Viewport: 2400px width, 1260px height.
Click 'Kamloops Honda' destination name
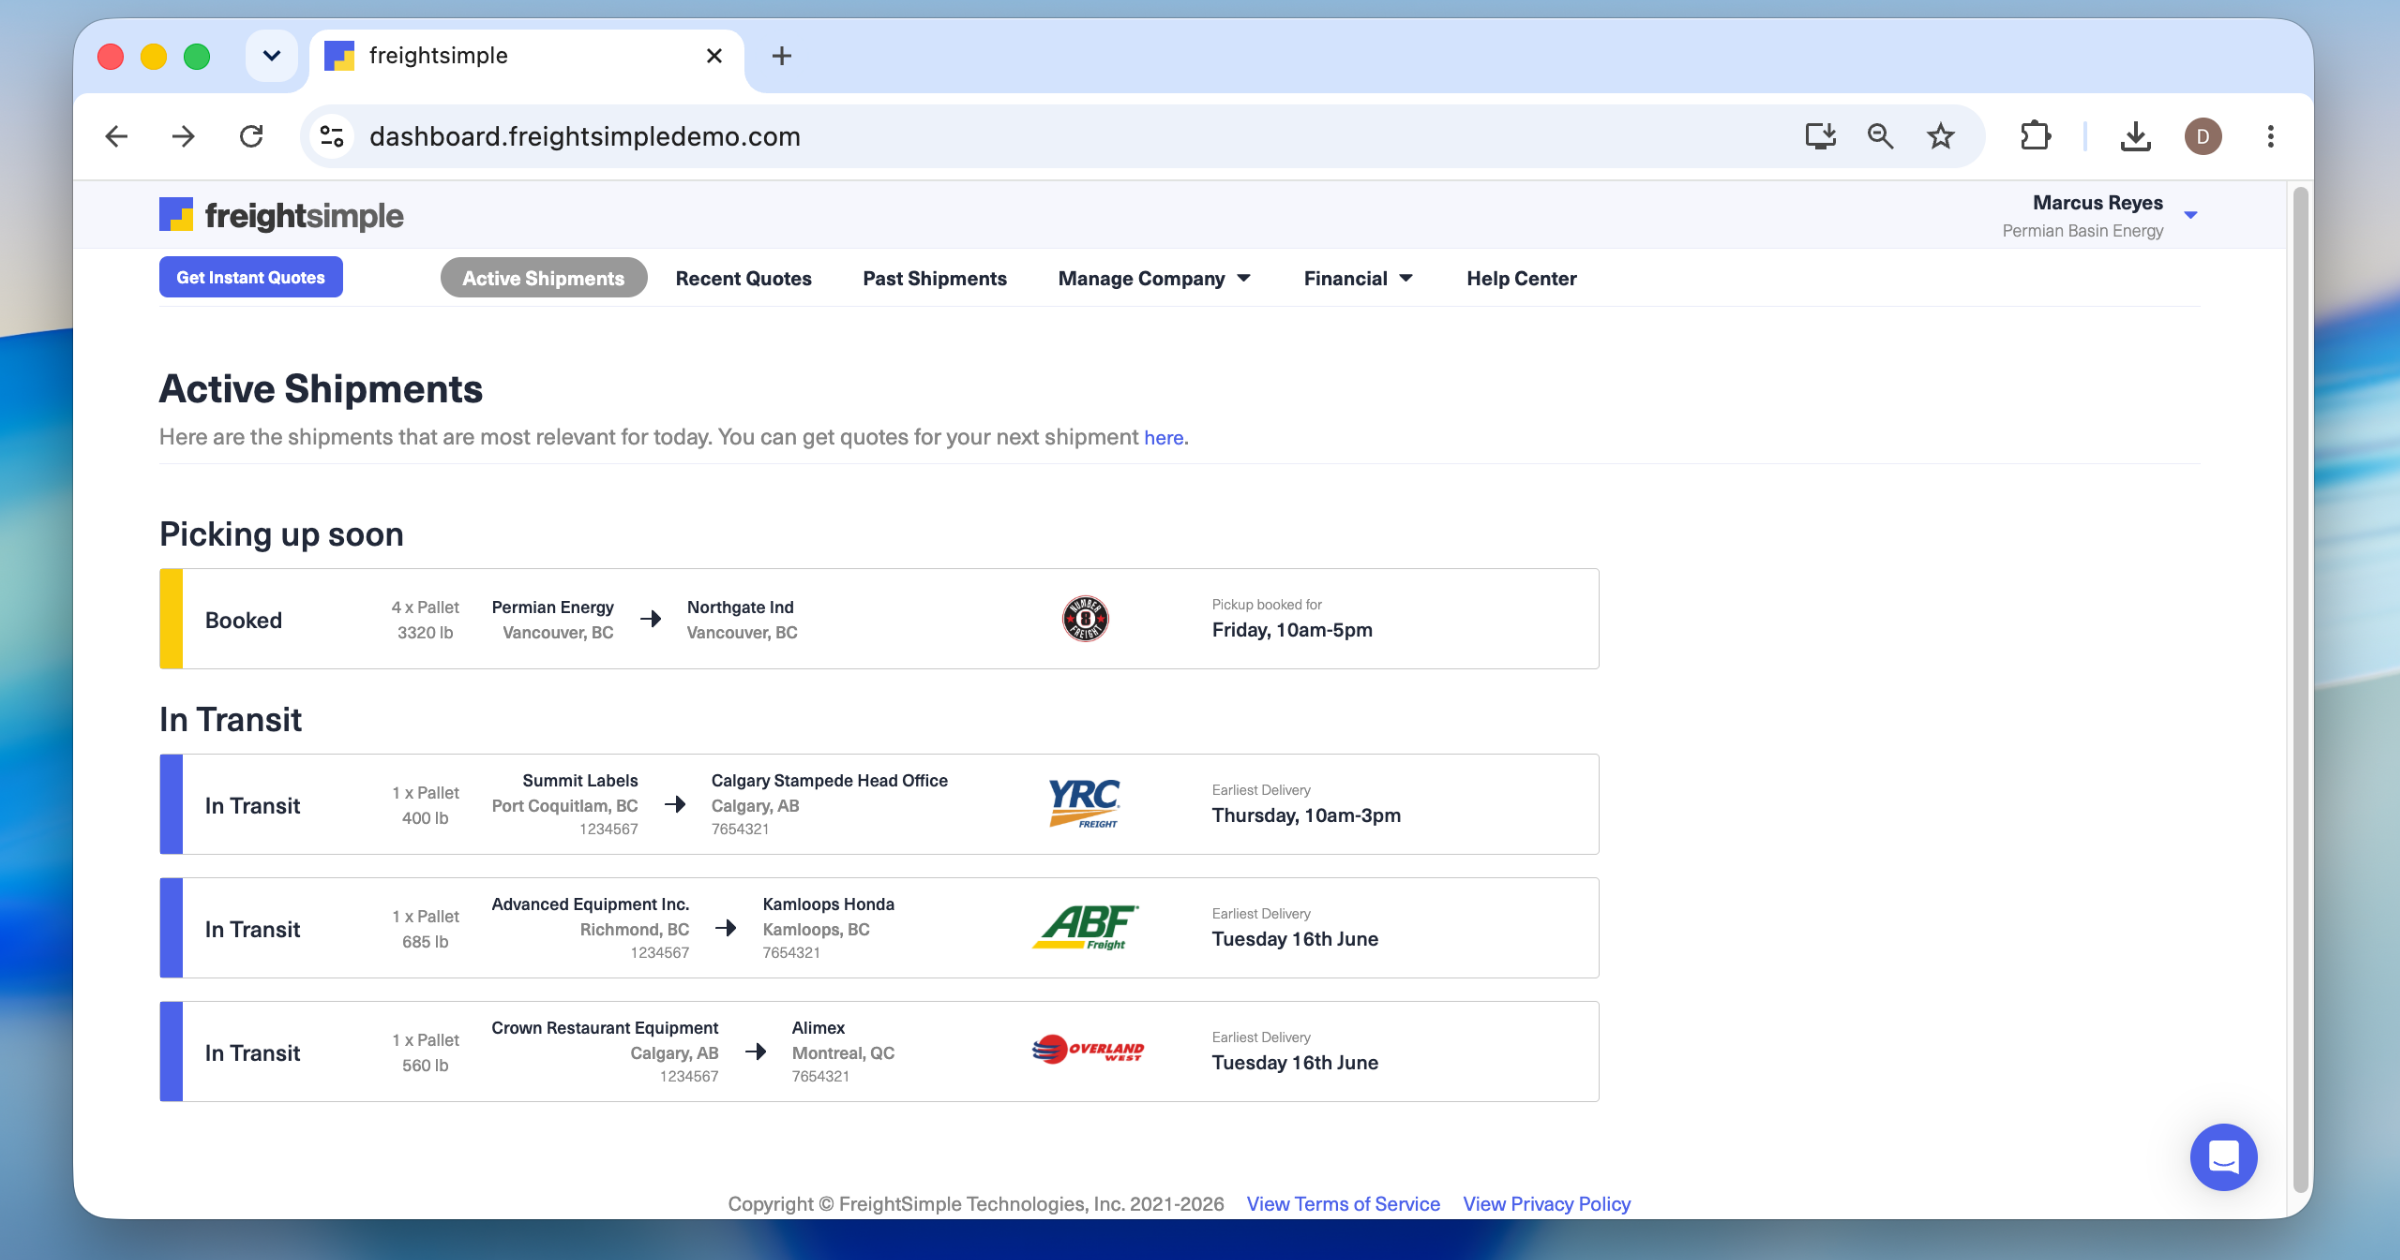tap(828, 905)
